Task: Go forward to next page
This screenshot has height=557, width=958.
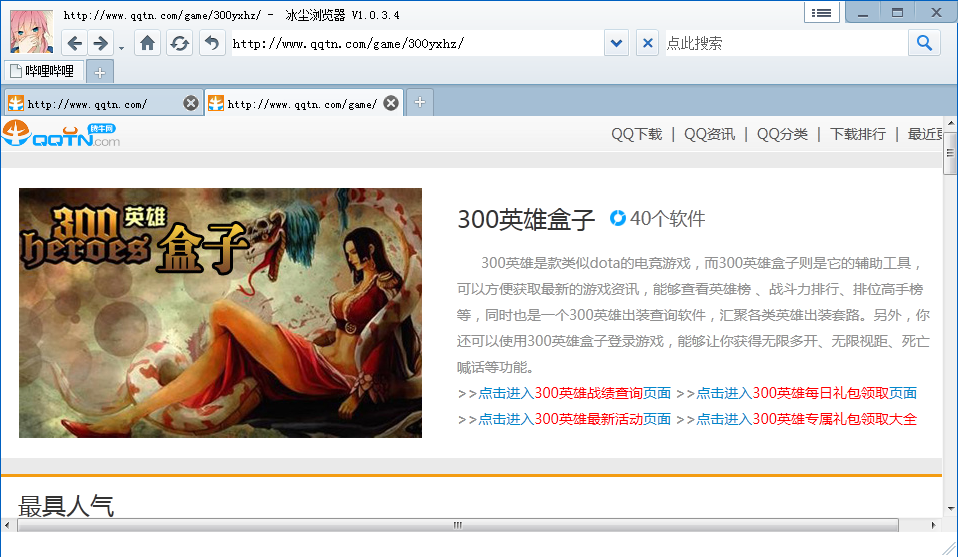Action: pyautogui.click(x=100, y=43)
